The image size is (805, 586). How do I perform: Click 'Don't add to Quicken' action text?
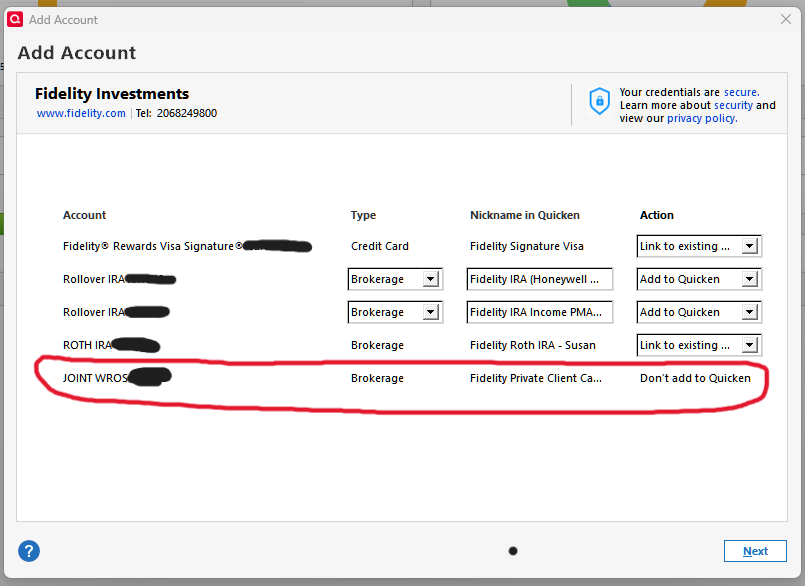tap(695, 378)
